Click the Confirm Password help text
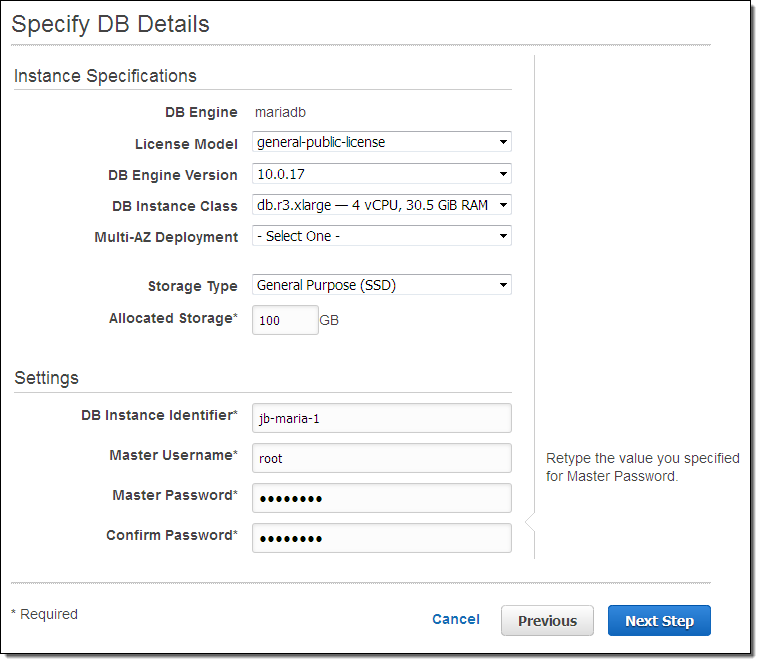 click(642, 467)
